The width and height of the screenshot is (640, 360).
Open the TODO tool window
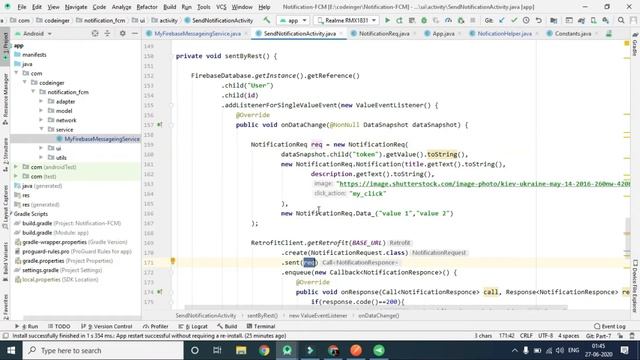click(59, 327)
